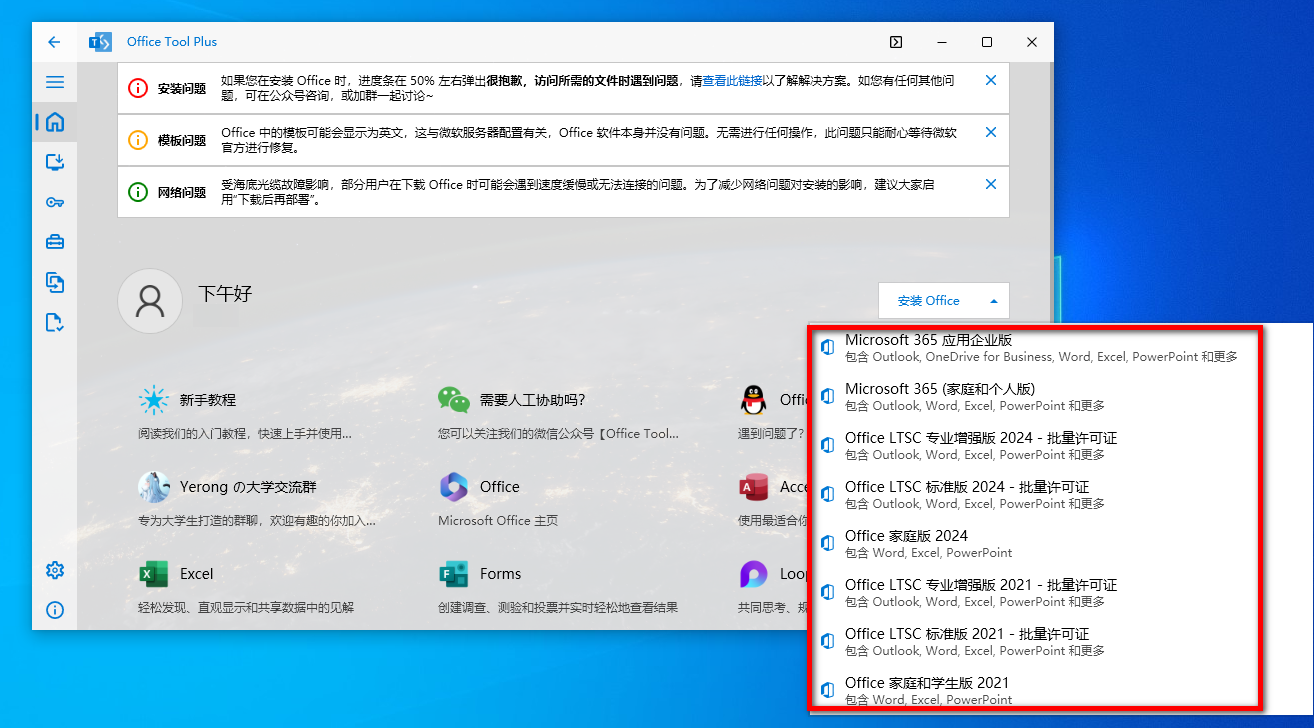Image resolution: width=1314 pixels, height=728 pixels.
Task: Click the Loop icon
Action: (754, 574)
